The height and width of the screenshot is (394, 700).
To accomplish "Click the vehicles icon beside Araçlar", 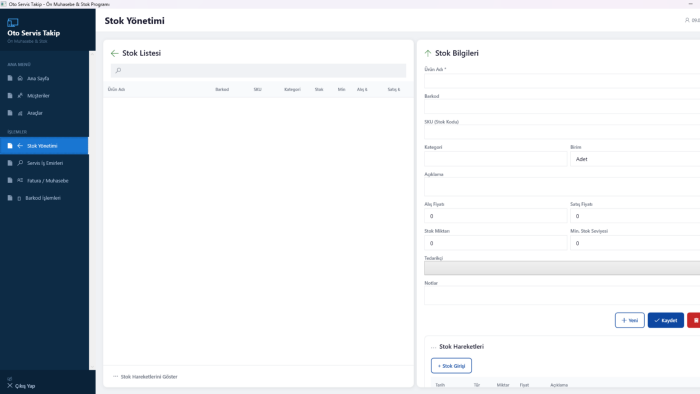I will tap(20, 113).
